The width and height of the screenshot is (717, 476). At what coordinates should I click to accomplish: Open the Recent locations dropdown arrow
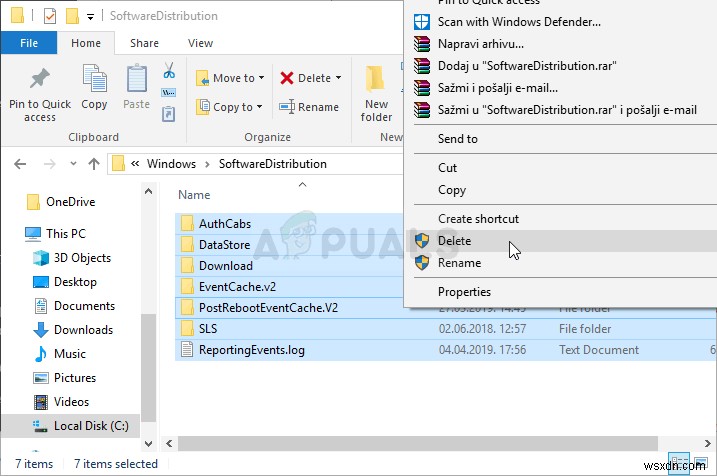73,164
